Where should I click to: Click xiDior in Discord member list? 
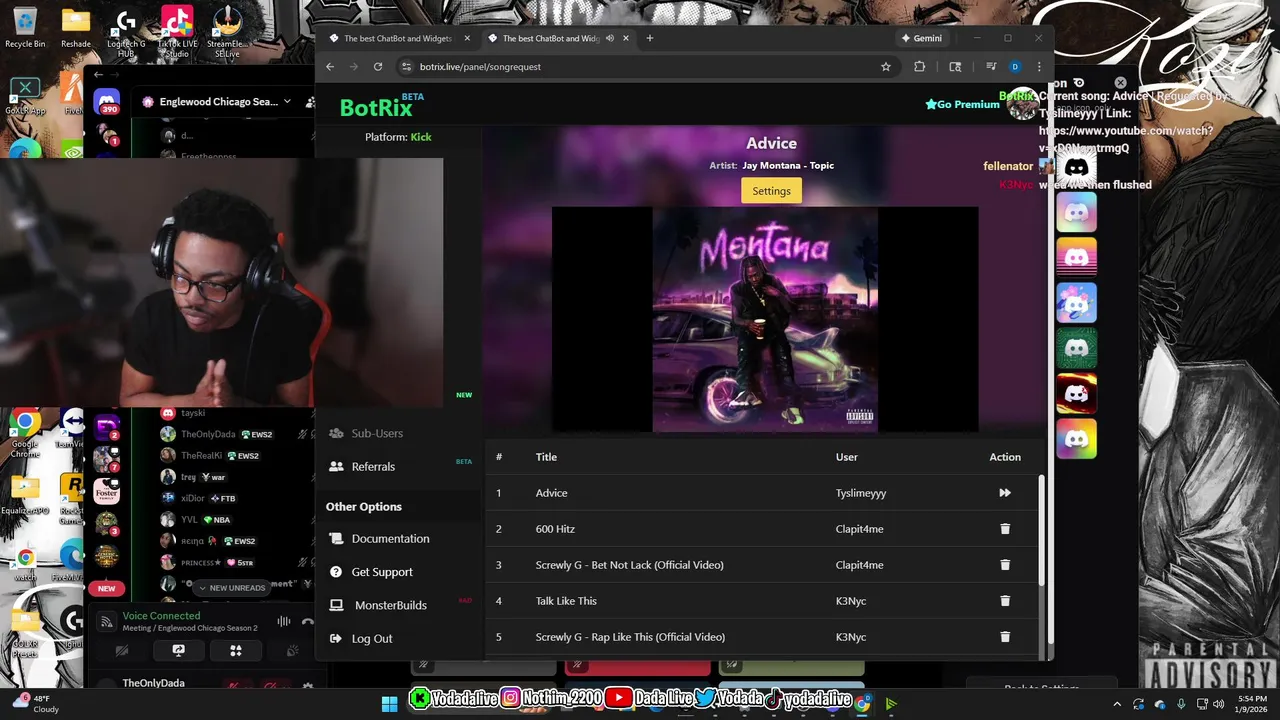pos(192,498)
